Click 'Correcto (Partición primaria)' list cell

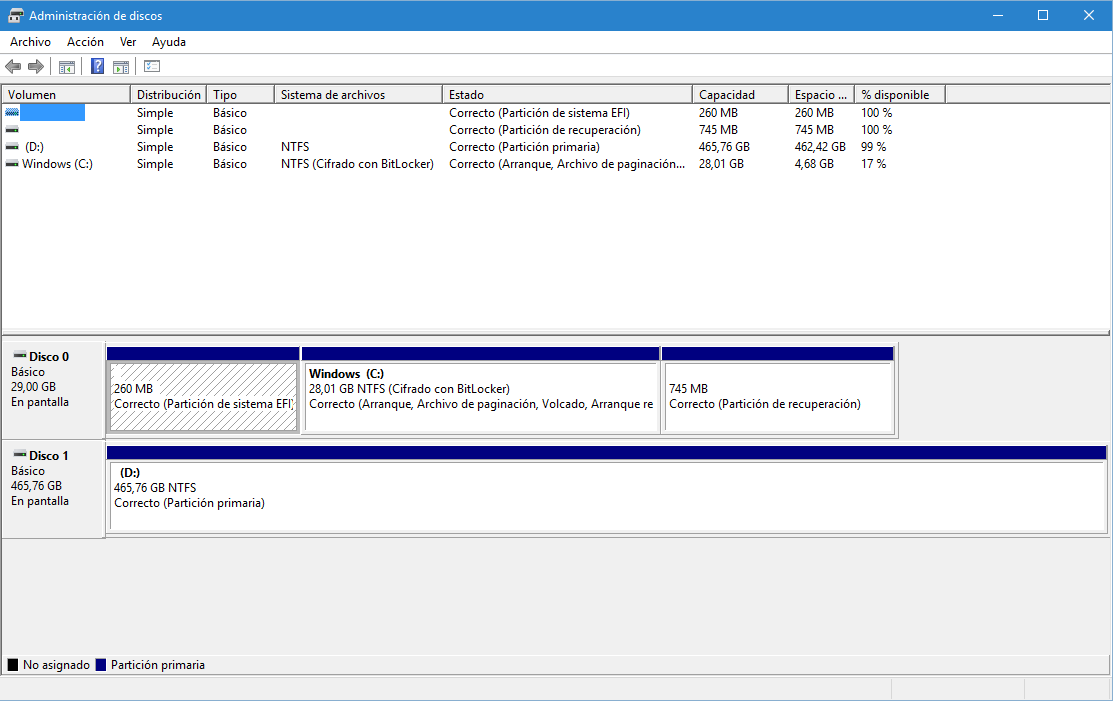(x=525, y=147)
